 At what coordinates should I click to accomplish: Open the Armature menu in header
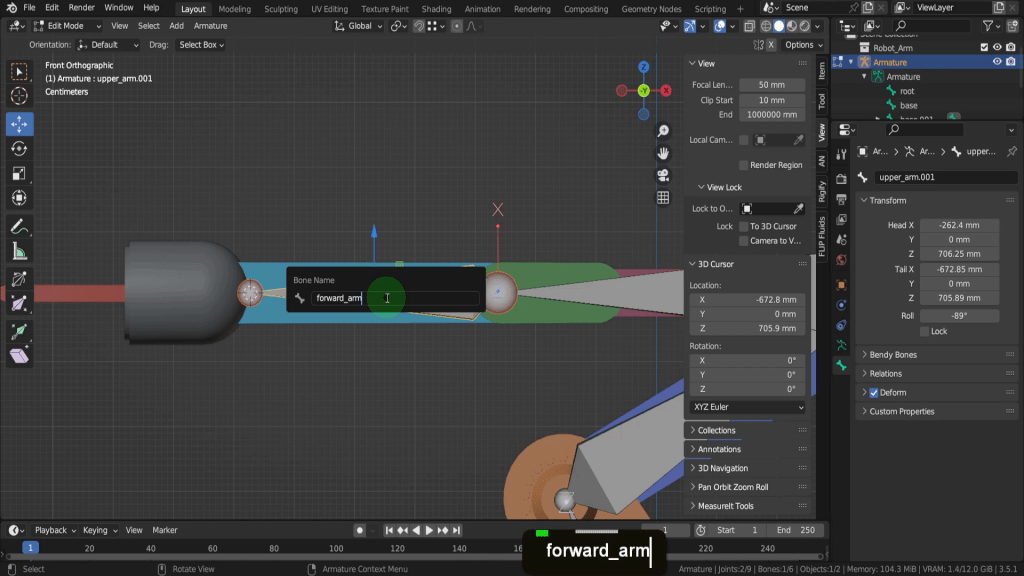(210, 26)
